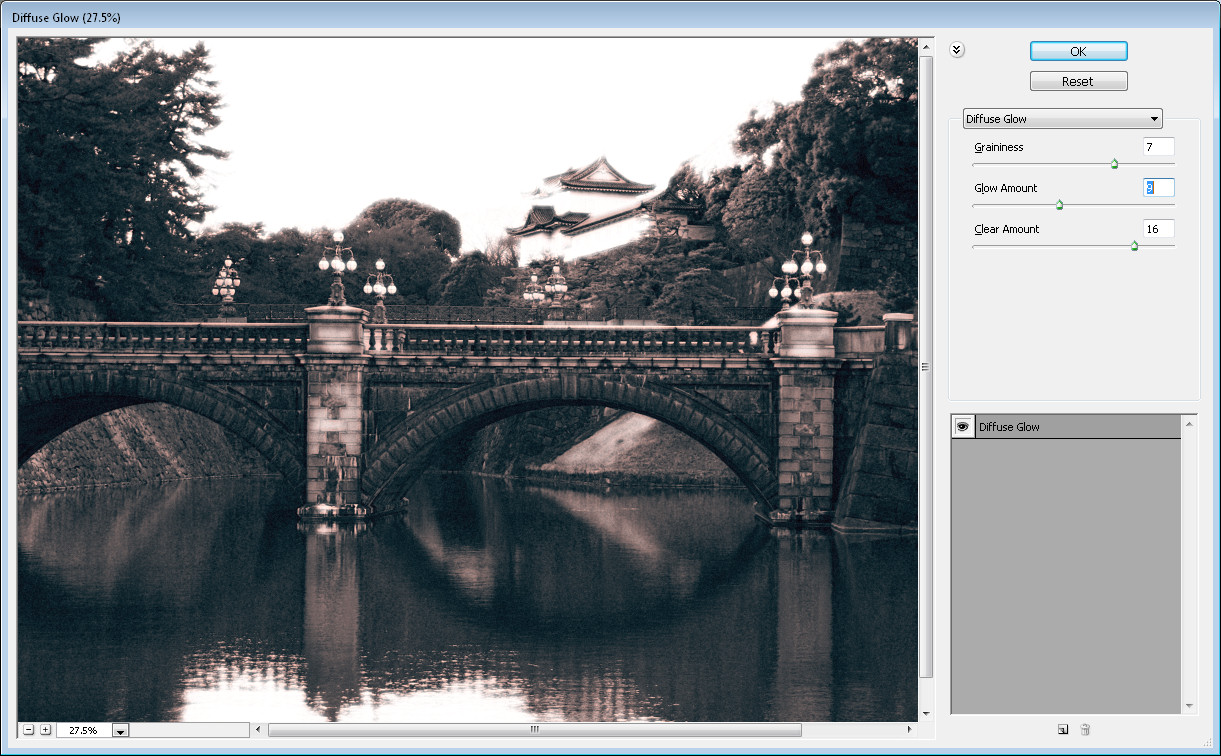Click the effect layers list scroll up arrow
Viewport: 1221px width, 756px height.
click(x=1189, y=423)
